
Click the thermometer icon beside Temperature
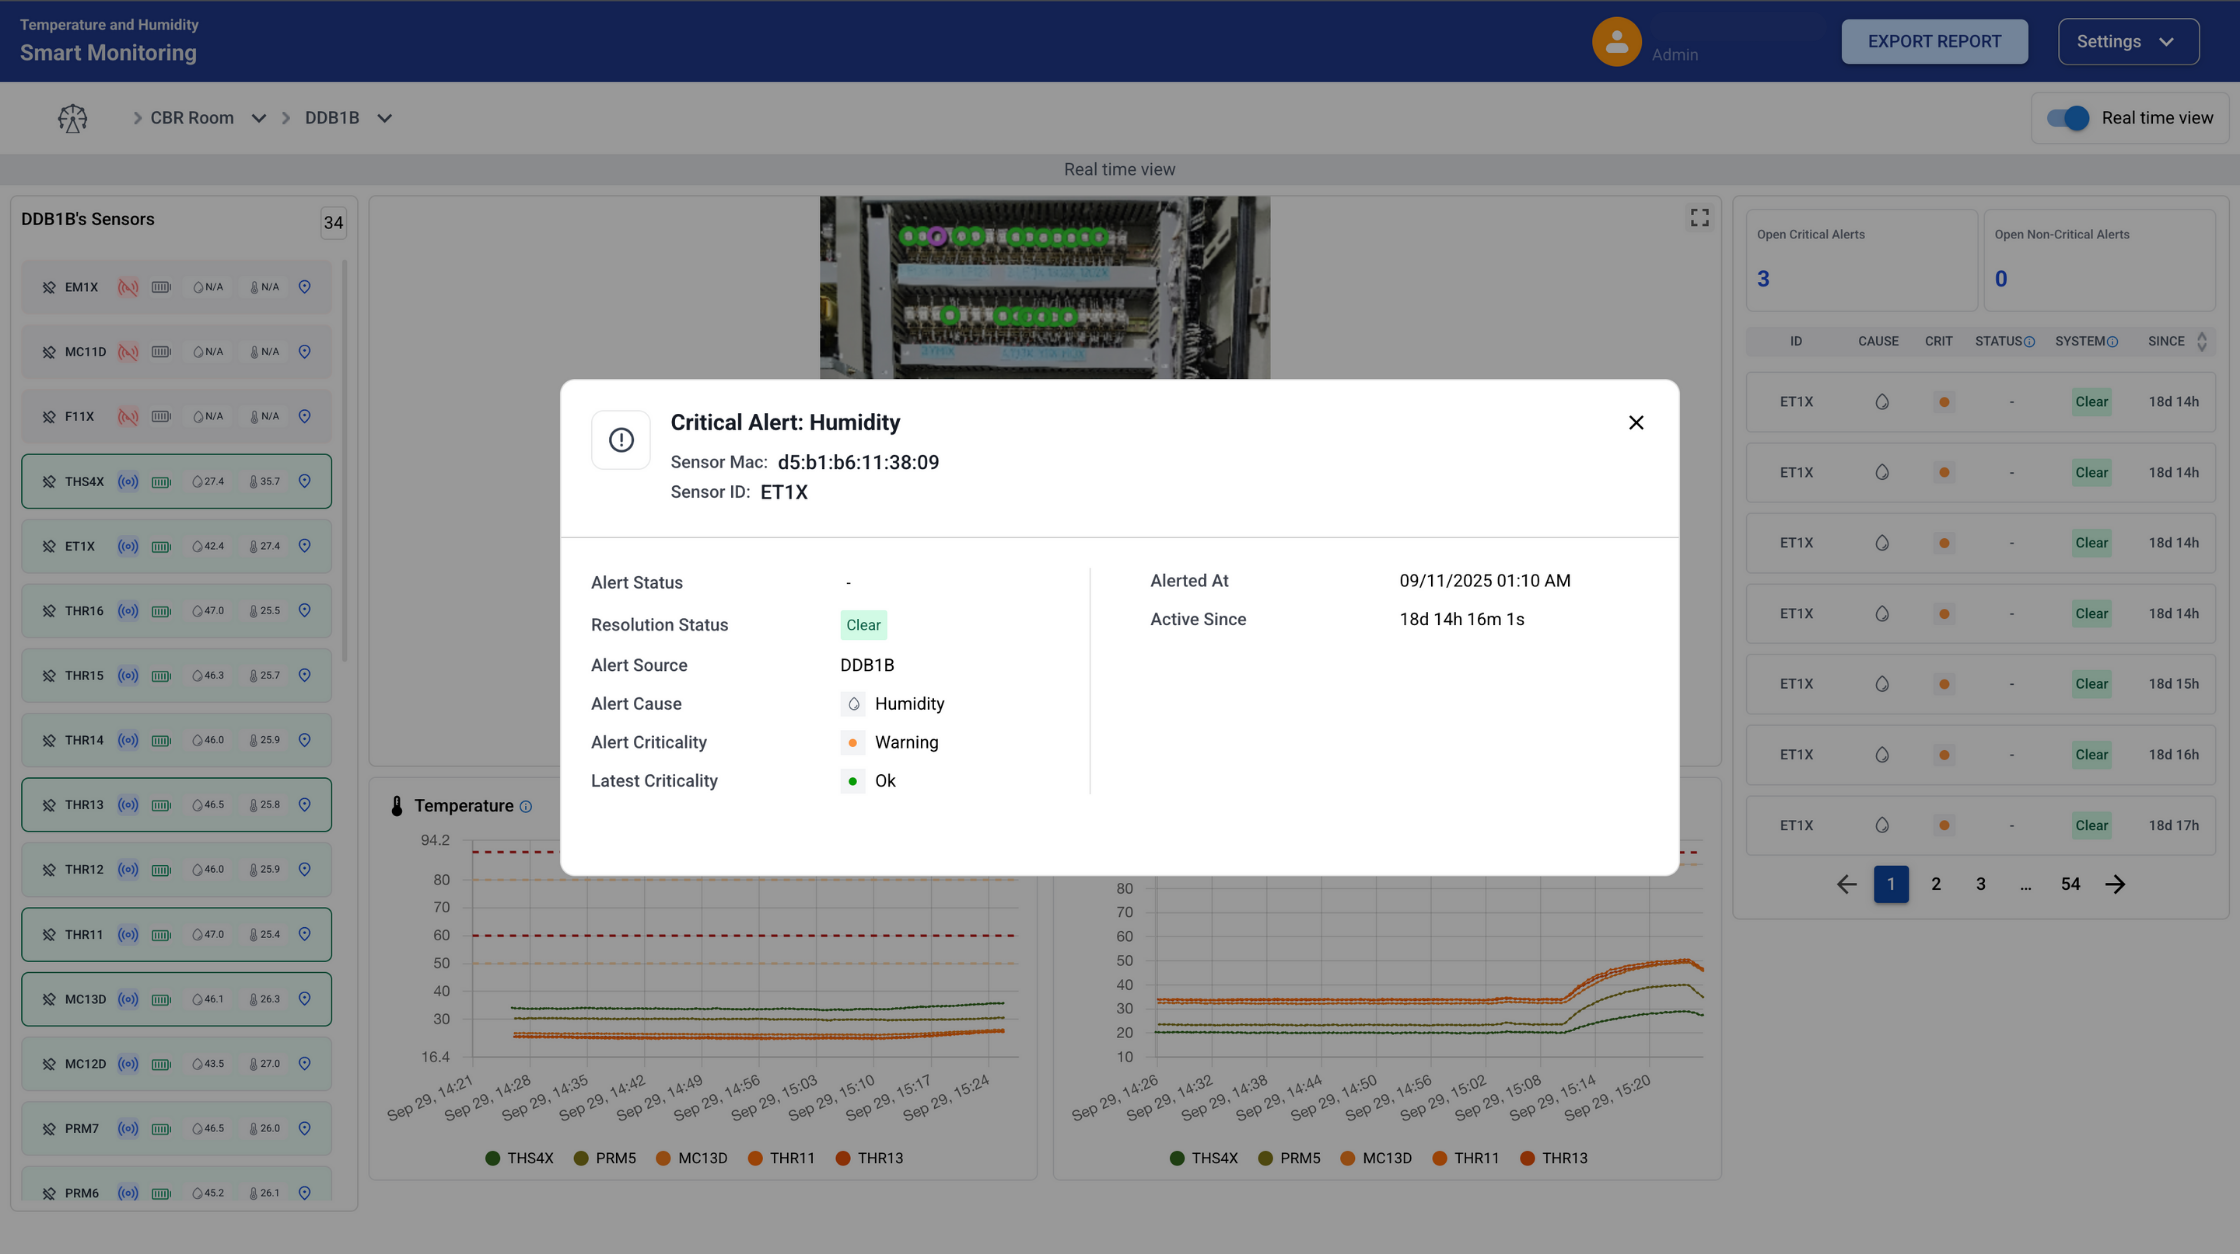(x=397, y=807)
